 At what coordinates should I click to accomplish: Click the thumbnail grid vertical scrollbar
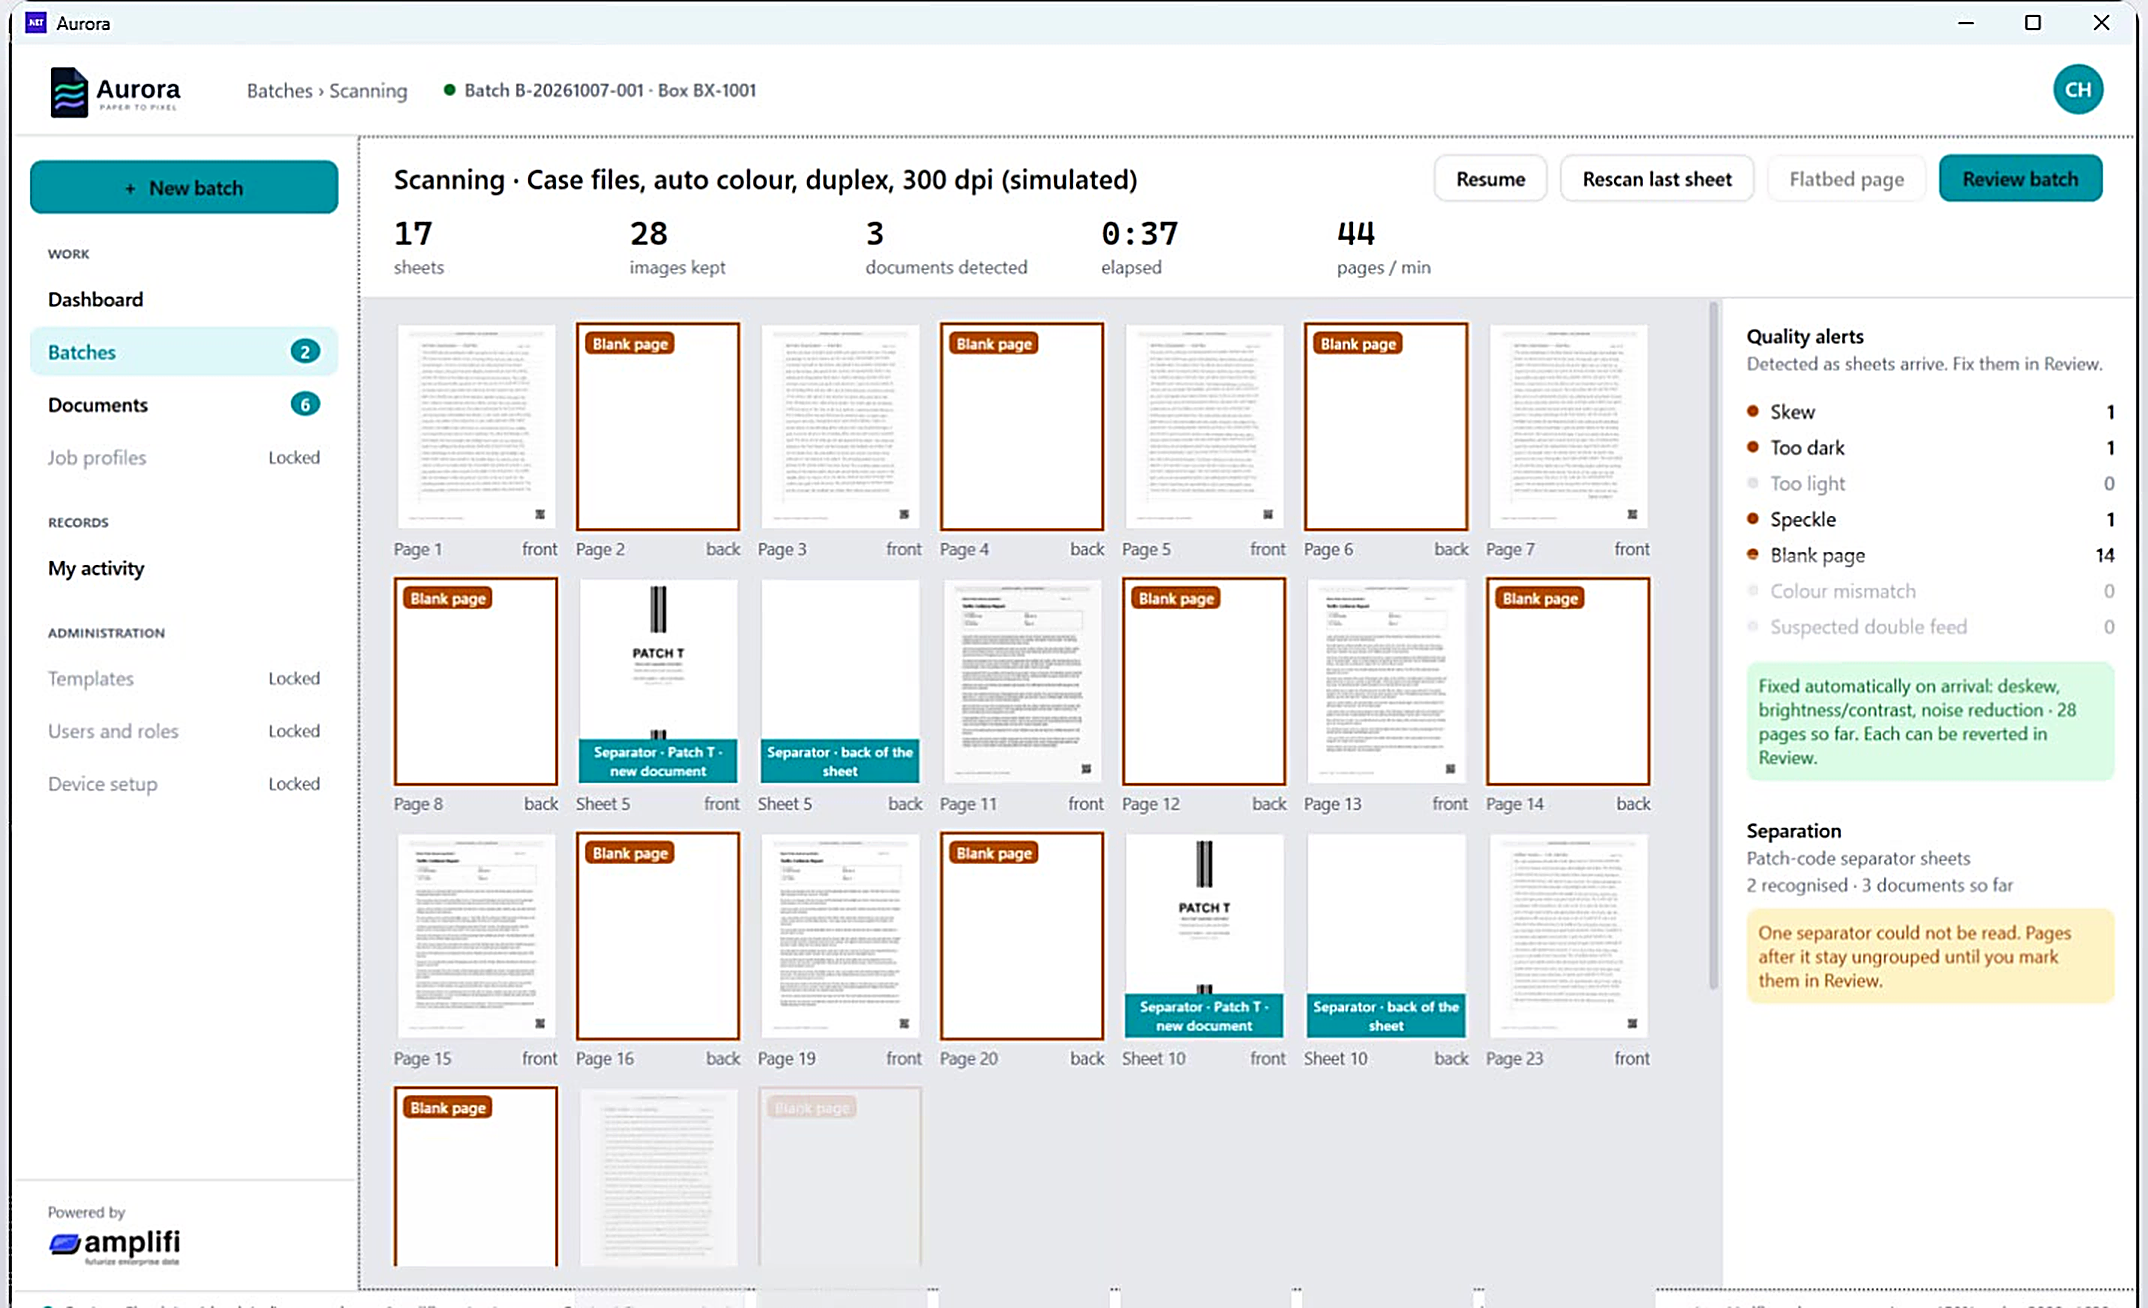coord(1713,645)
